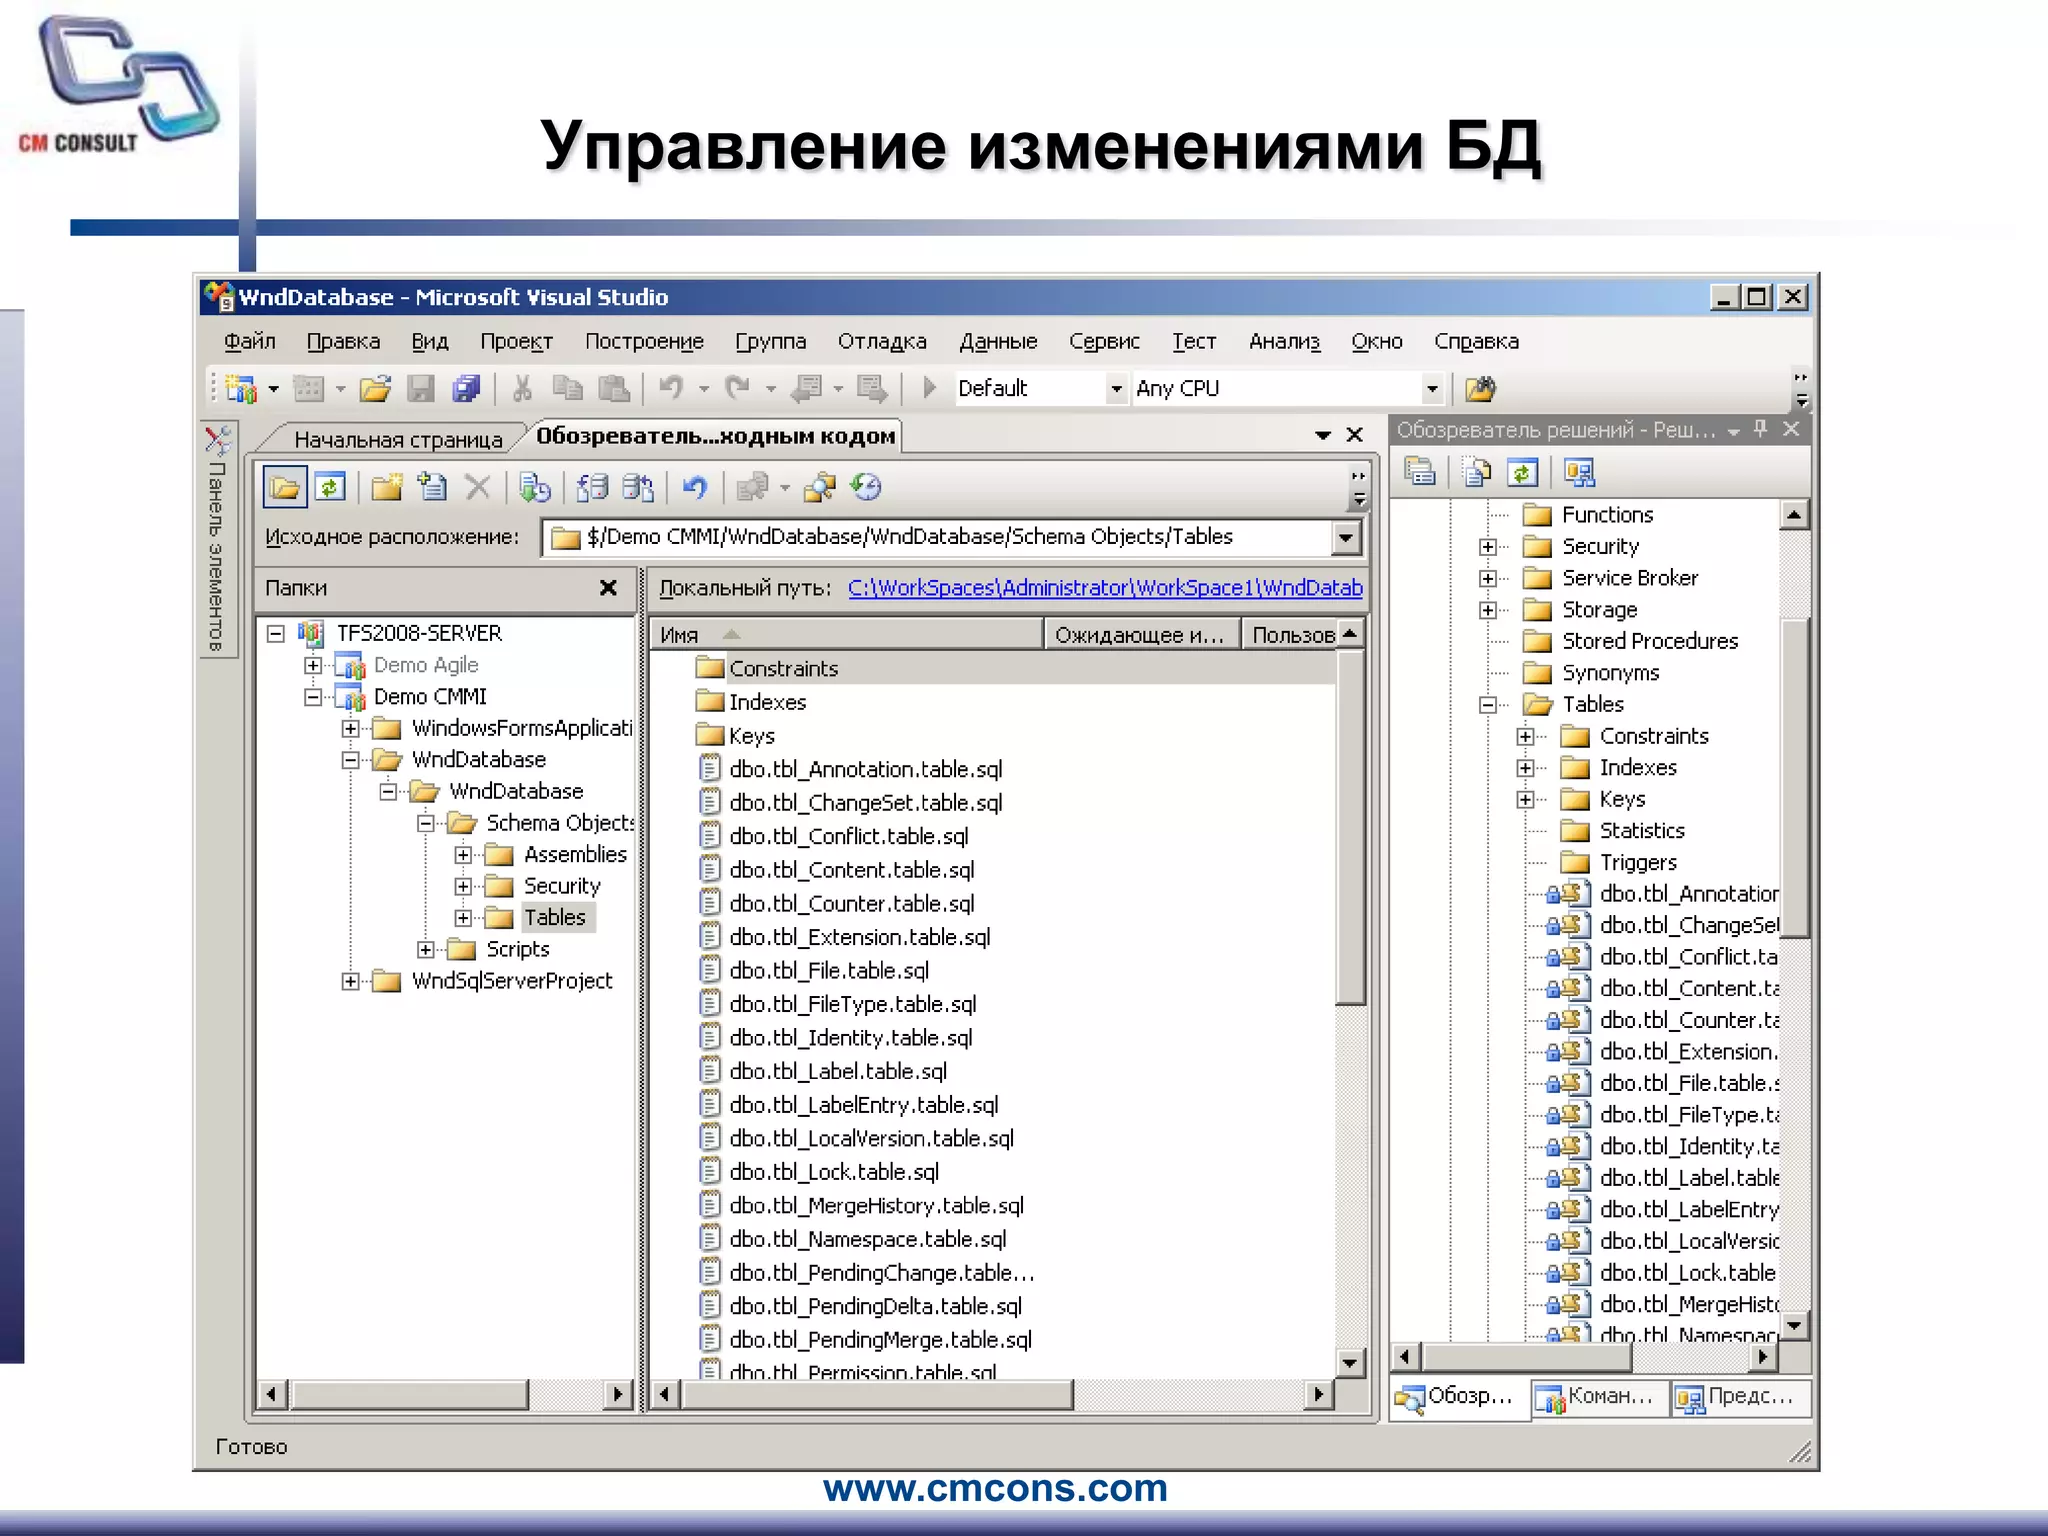This screenshot has width=2048, height=1536.
Task: Select dbo.tbl_Lock.table in Solution Explorer
Action: pyautogui.click(x=1686, y=1273)
